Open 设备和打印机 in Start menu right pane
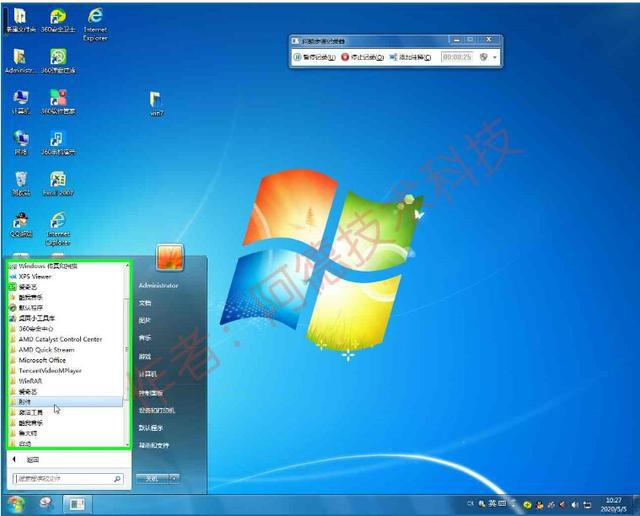 coord(157,410)
